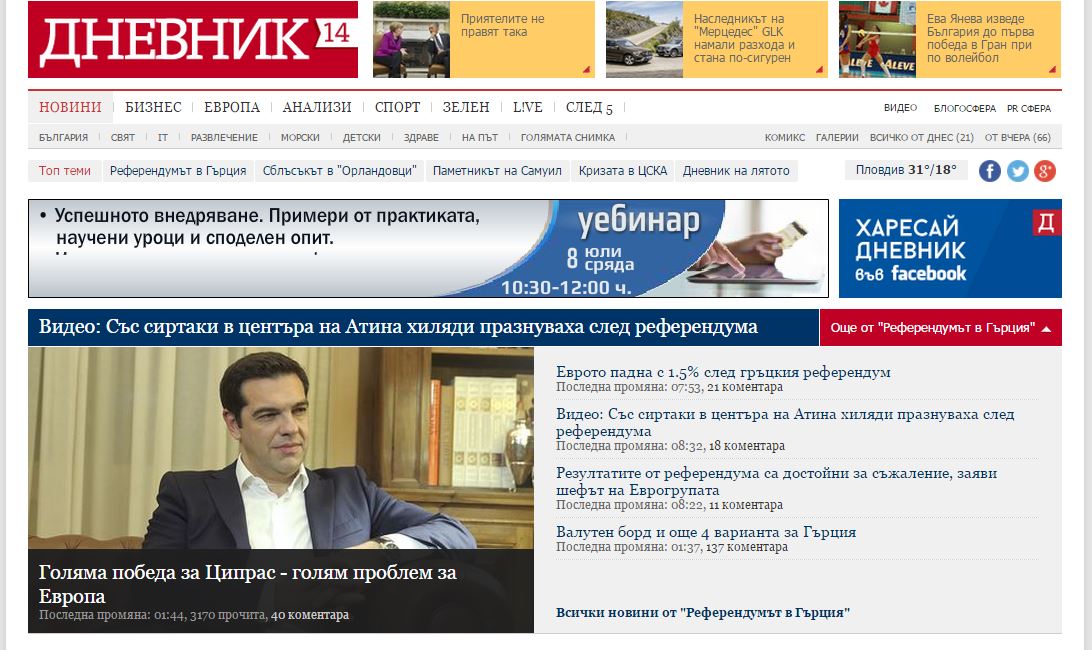Open the уебинар advertisement banner
Image resolution: width=1092 pixels, height=650 pixels.
point(428,249)
